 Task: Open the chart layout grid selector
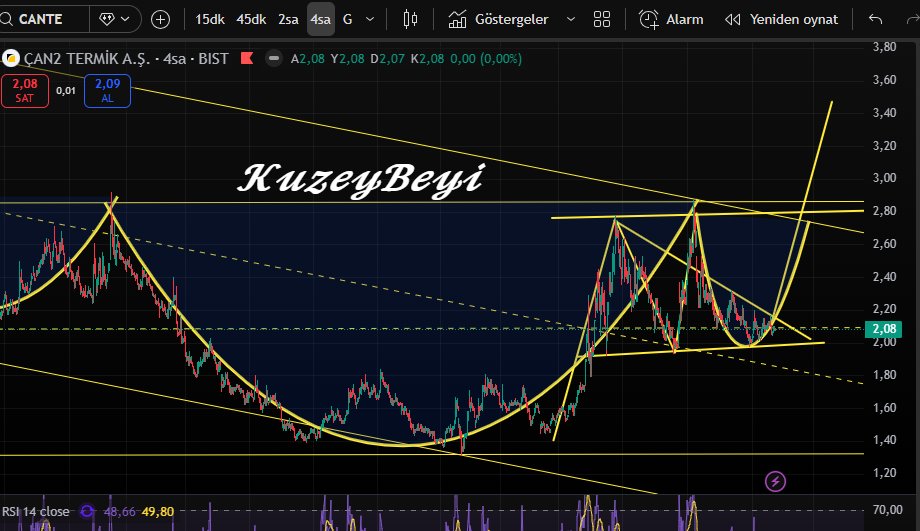602,19
